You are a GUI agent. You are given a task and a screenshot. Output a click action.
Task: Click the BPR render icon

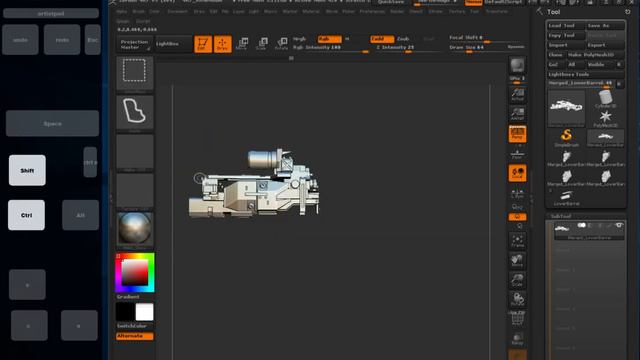(517, 65)
